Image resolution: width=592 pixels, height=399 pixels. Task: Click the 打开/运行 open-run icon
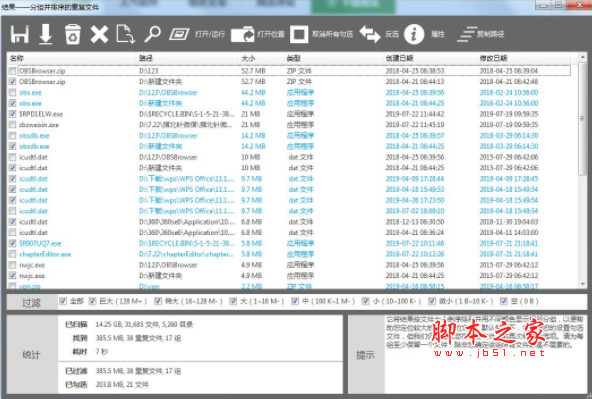(x=179, y=34)
